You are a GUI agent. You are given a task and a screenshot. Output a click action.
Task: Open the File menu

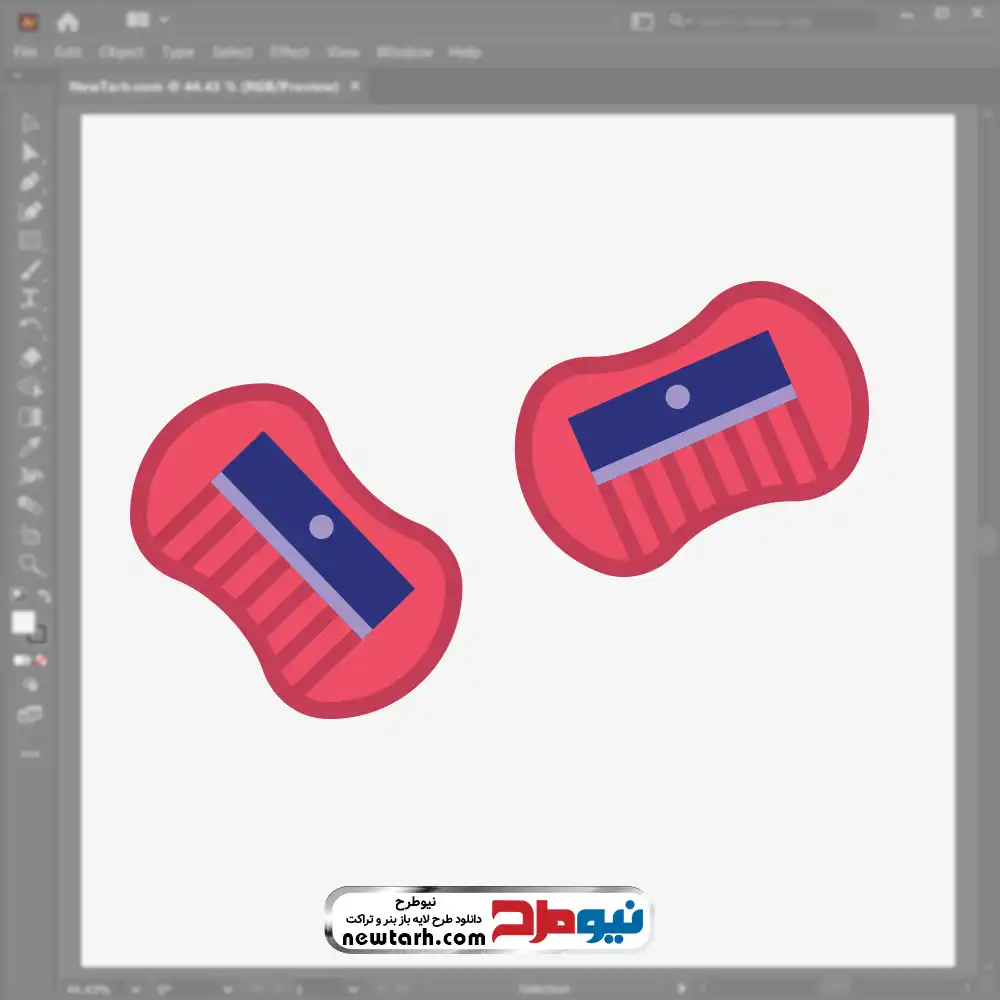(x=25, y=52)
